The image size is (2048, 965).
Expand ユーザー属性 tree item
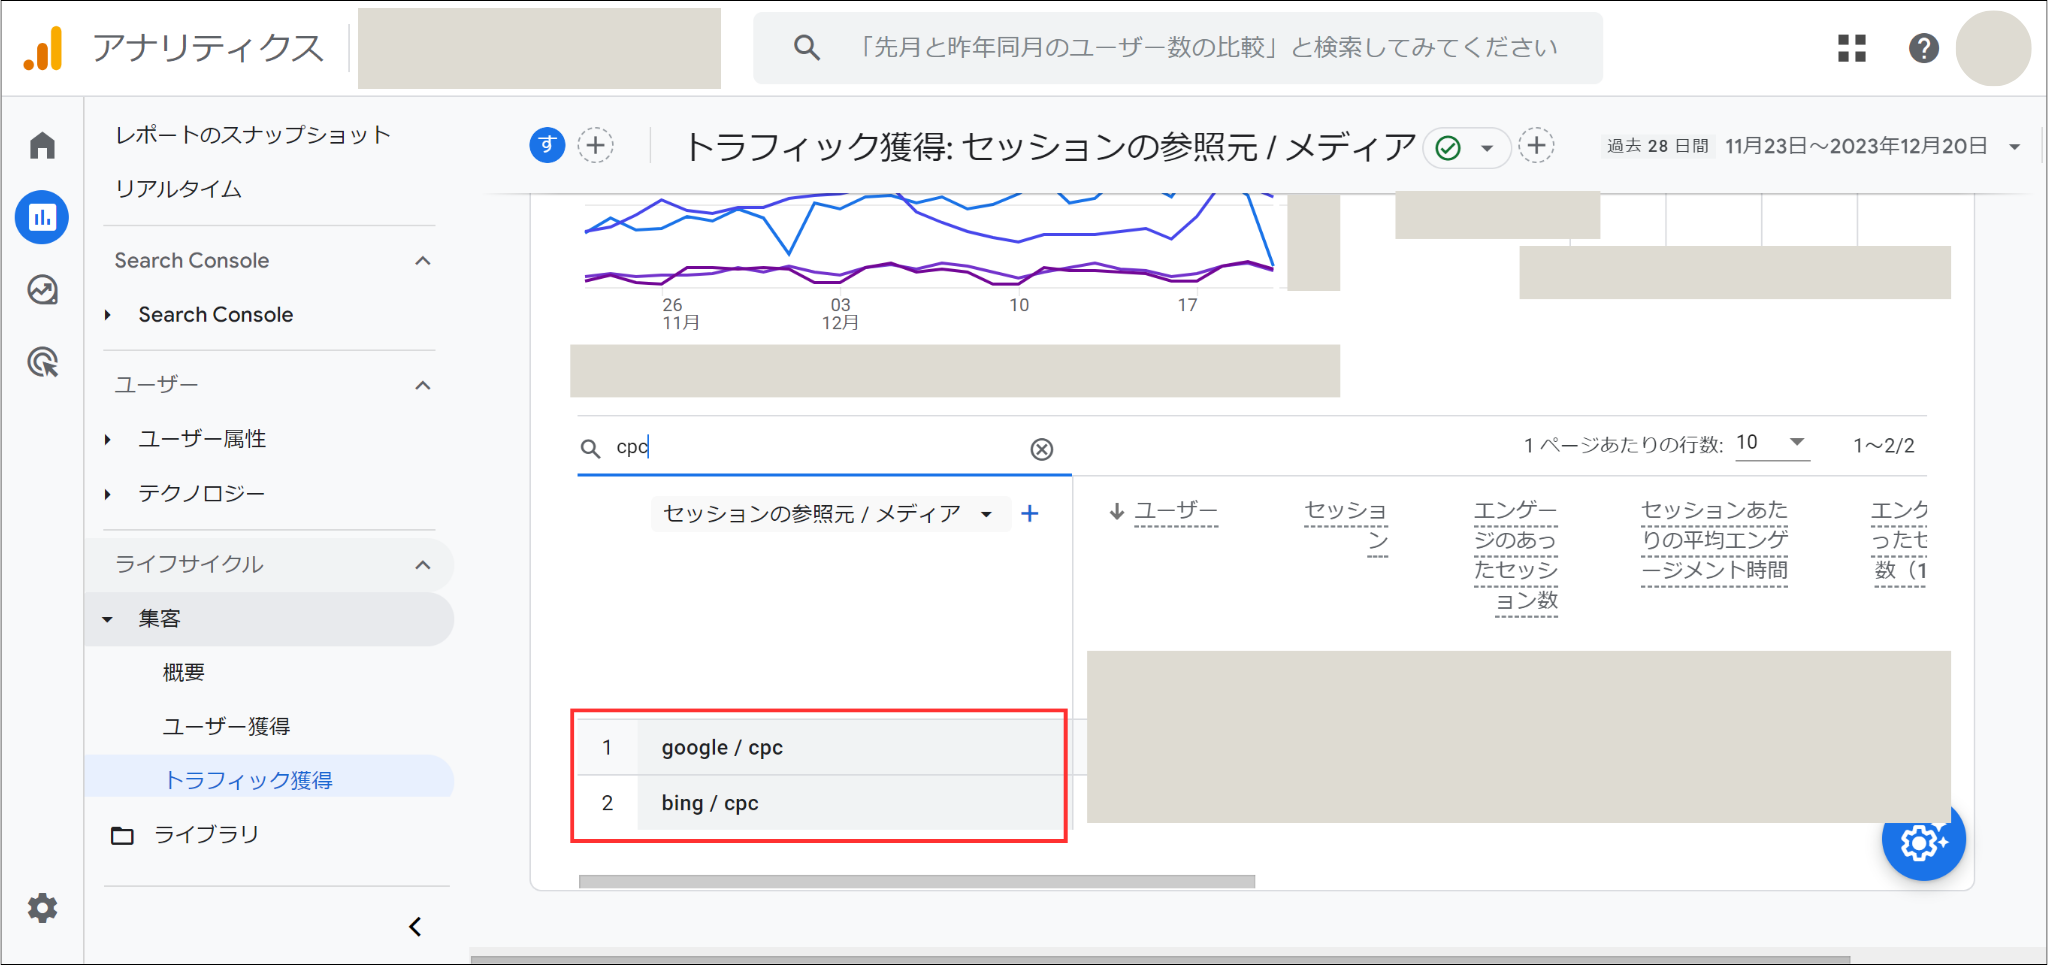[x=108, y=440]
